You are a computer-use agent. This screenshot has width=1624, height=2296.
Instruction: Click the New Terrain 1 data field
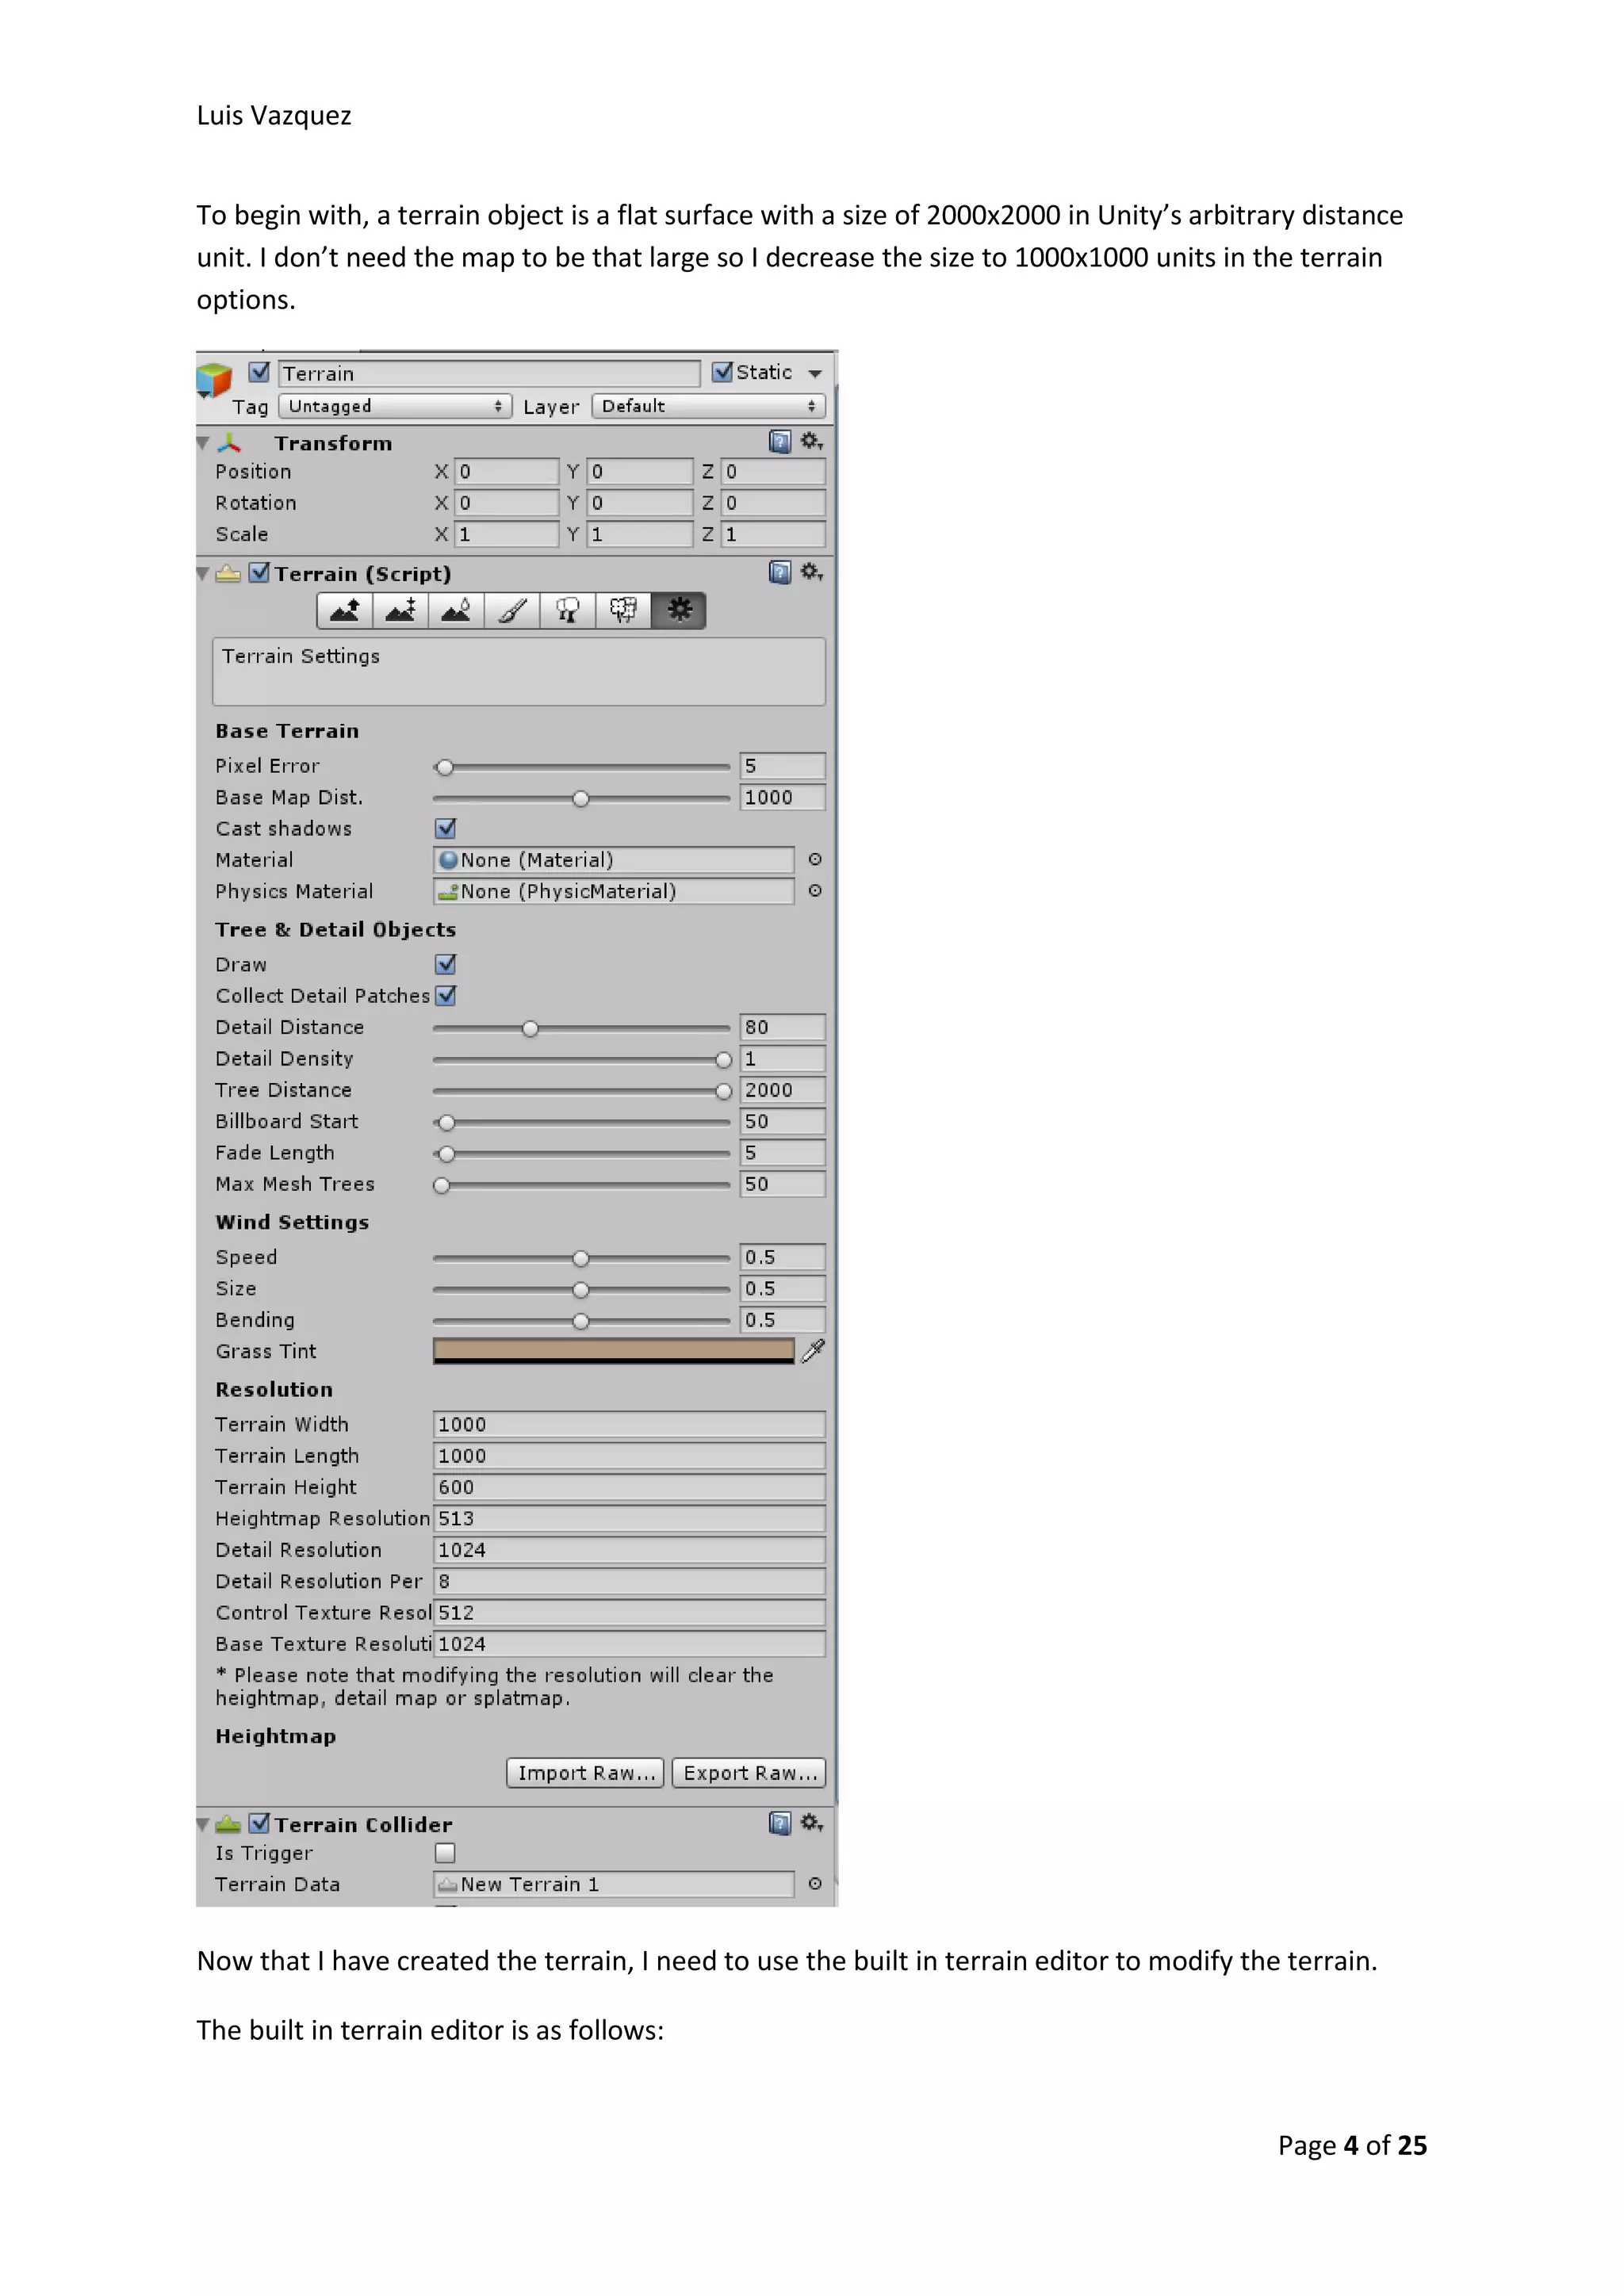614,1884
